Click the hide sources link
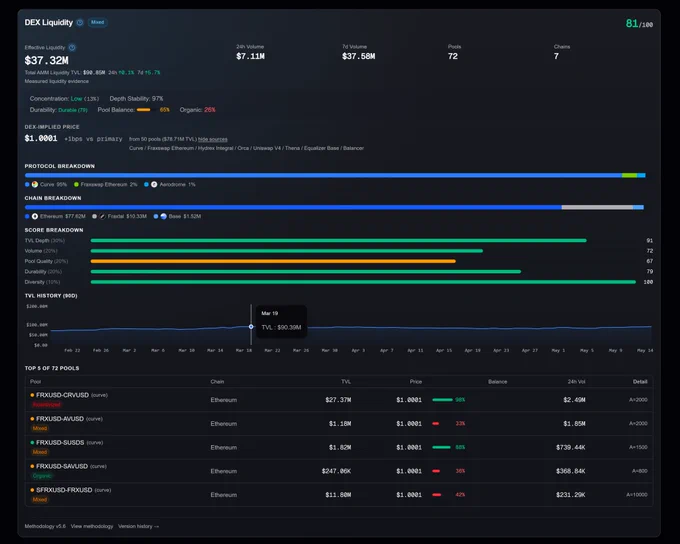This screenshot has width=680, height=544. pyautogui.click(x=212, y=139)
